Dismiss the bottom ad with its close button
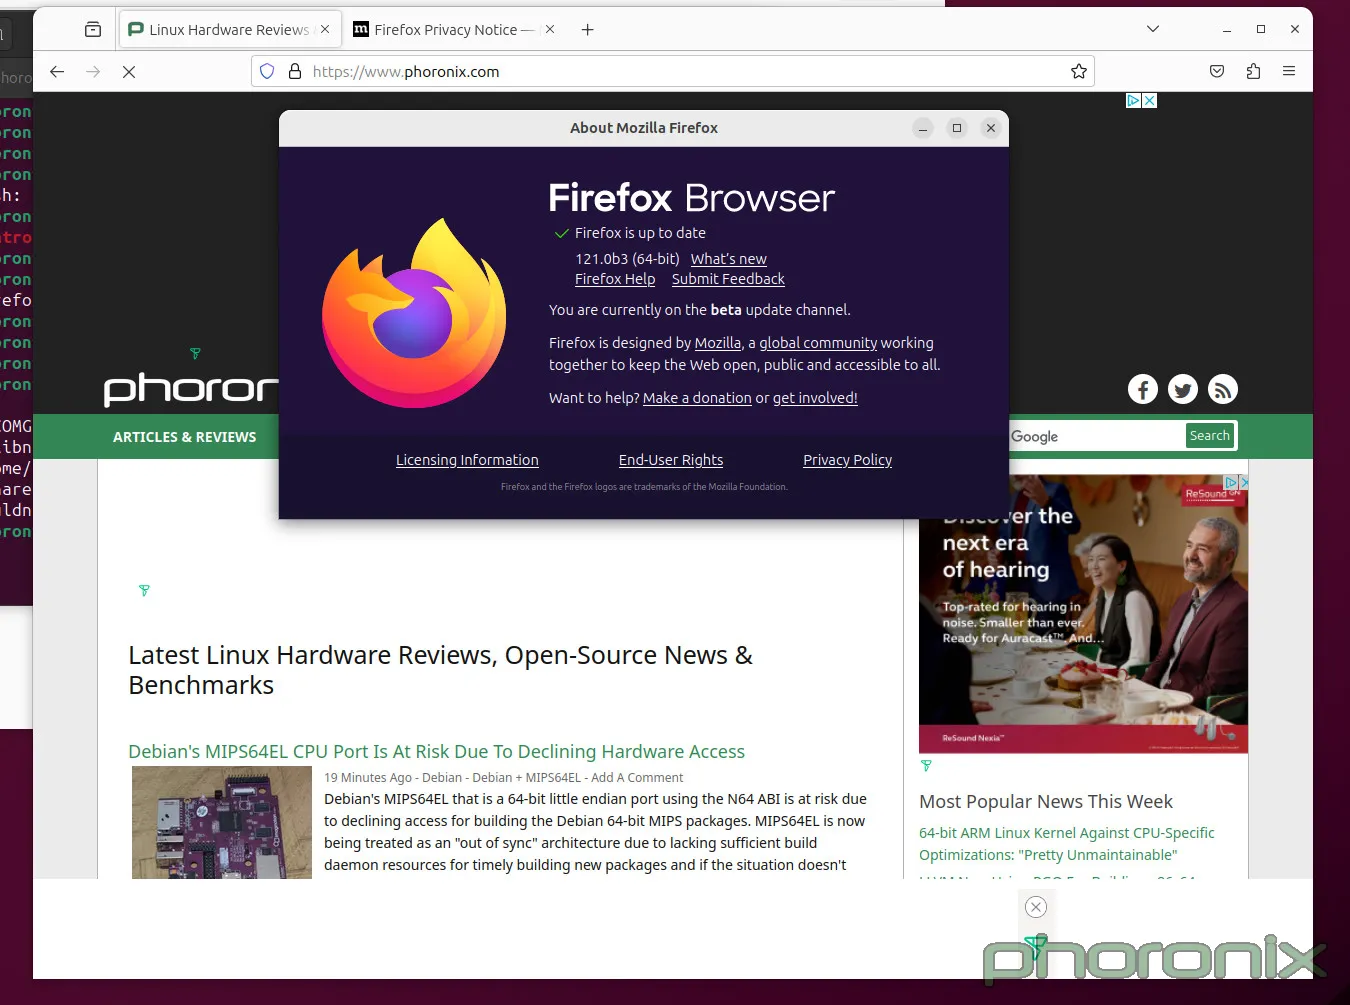 (1035, 906)
